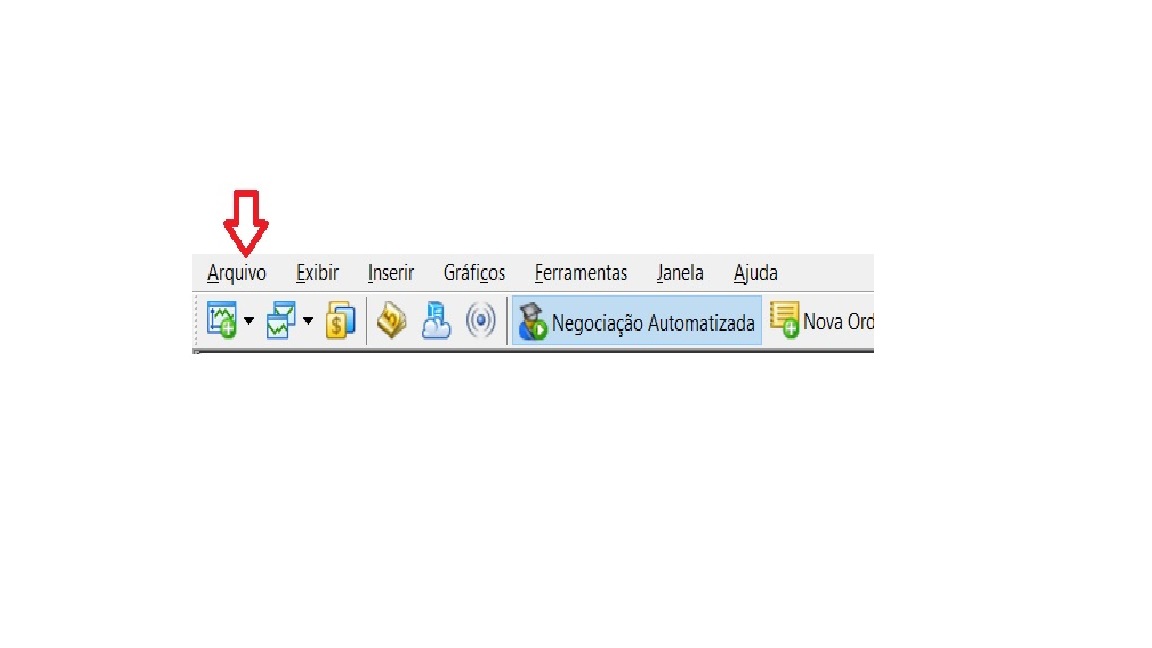Click the blue cloud server icon
1152x648 pixels.
click(x=436, y=320)
